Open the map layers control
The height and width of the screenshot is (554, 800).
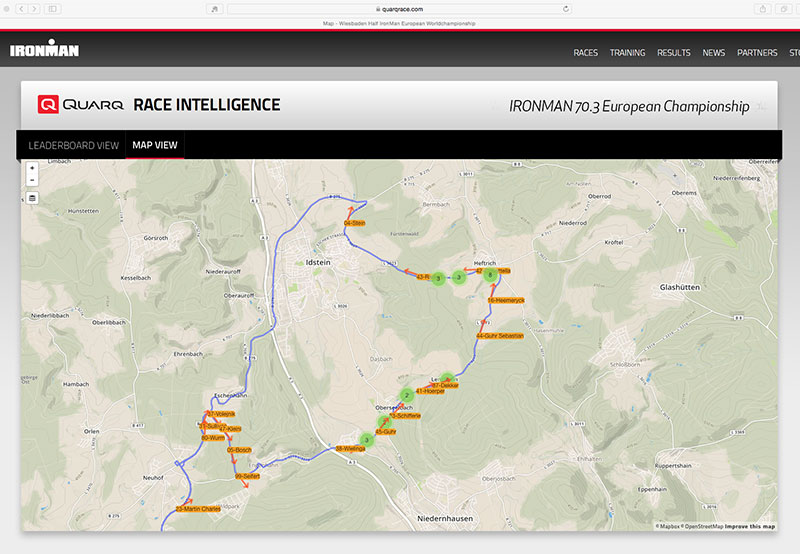coord(32,198)
